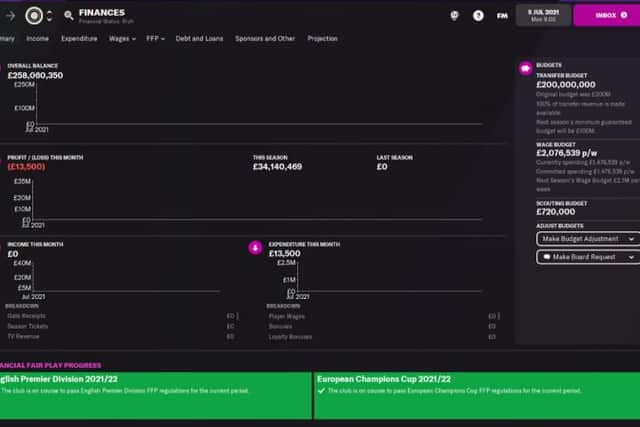This screenshot has width=640, height=427.
Task: Open the European Champions Cup 2021/22 FFP panel
Action: [x=477, y=395]
